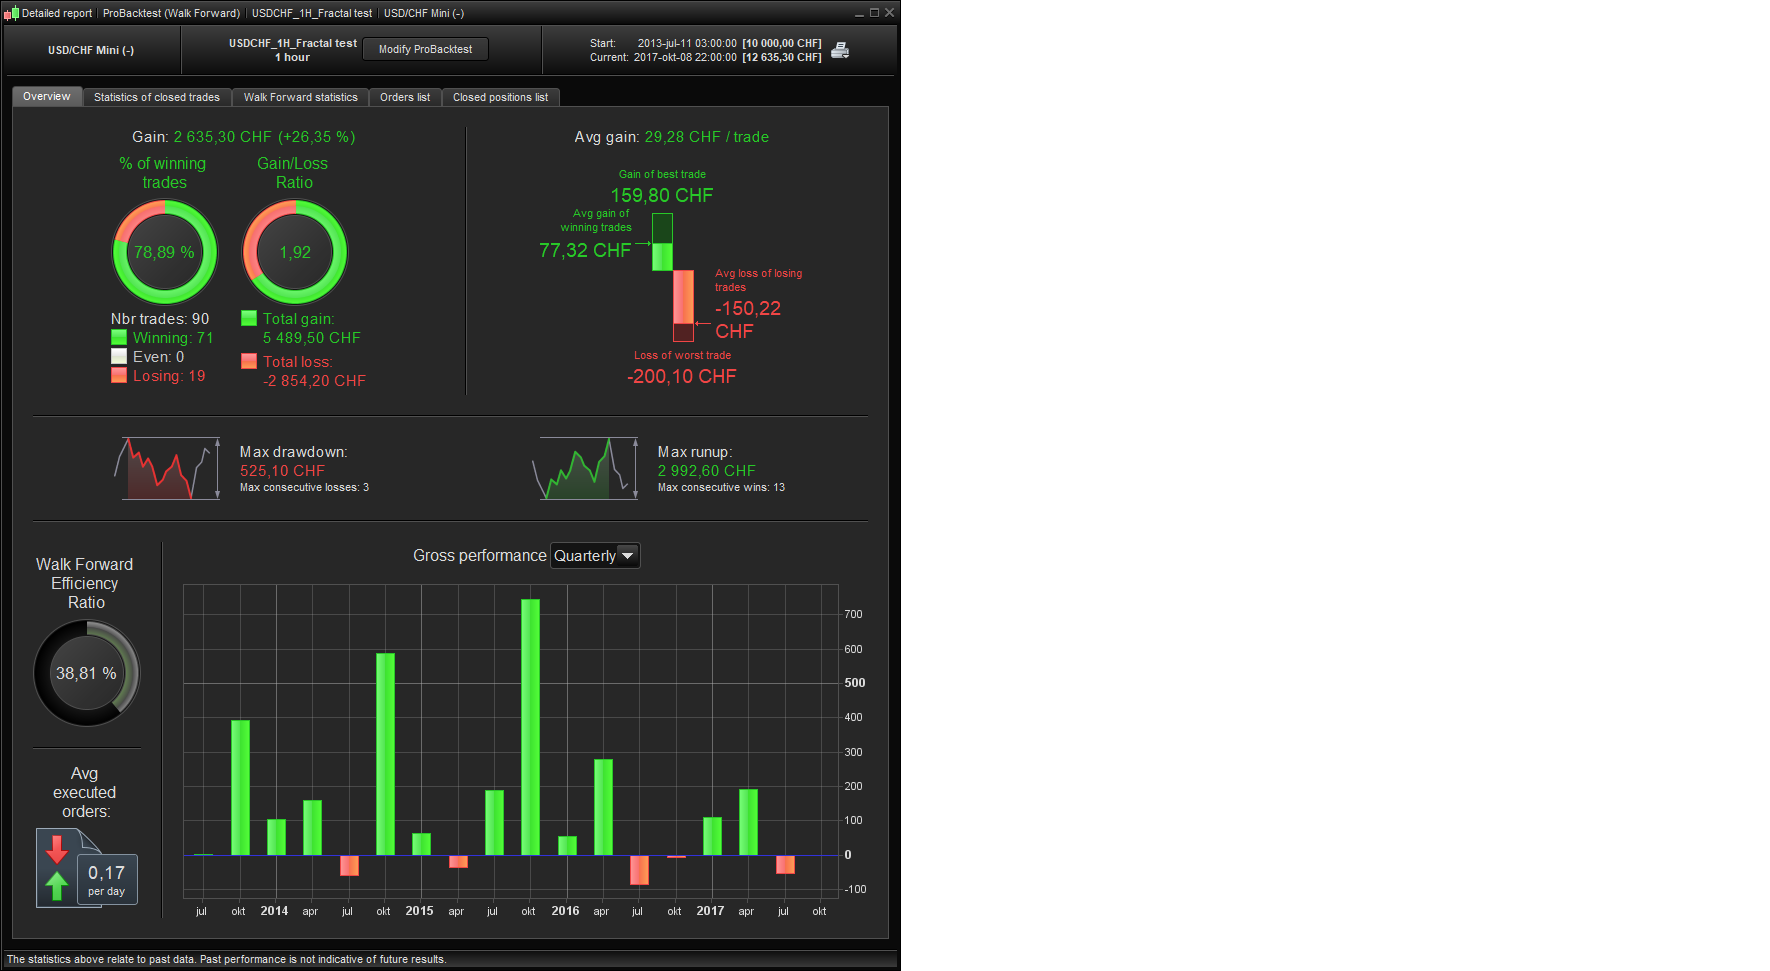Click the candlestick app icon in the title bar

11,13
